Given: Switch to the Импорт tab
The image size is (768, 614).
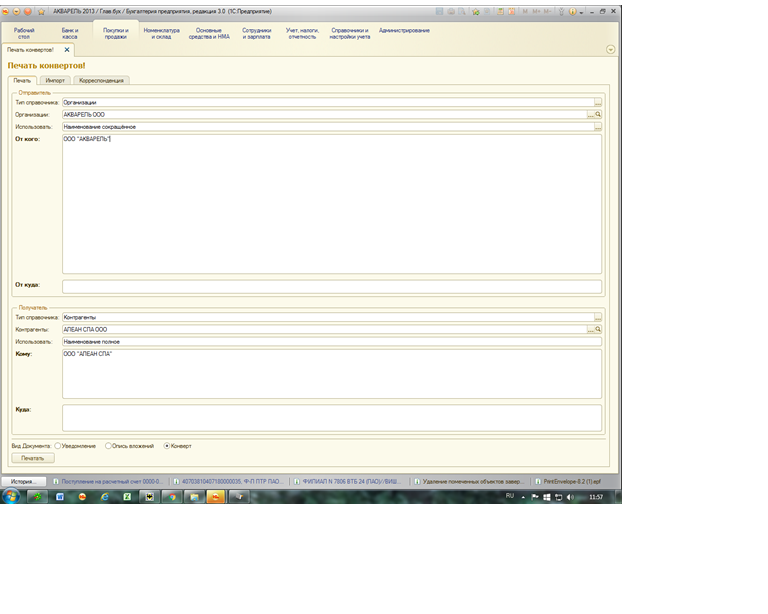Looking at the screenshot, I should [x=55, y=80].
